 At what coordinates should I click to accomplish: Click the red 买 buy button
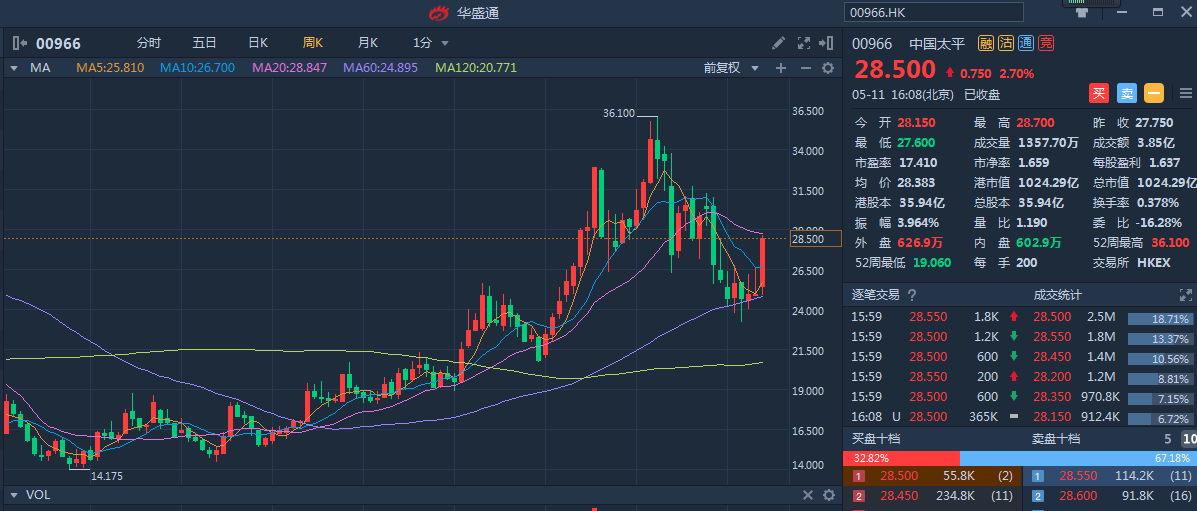click(1099, 94)
